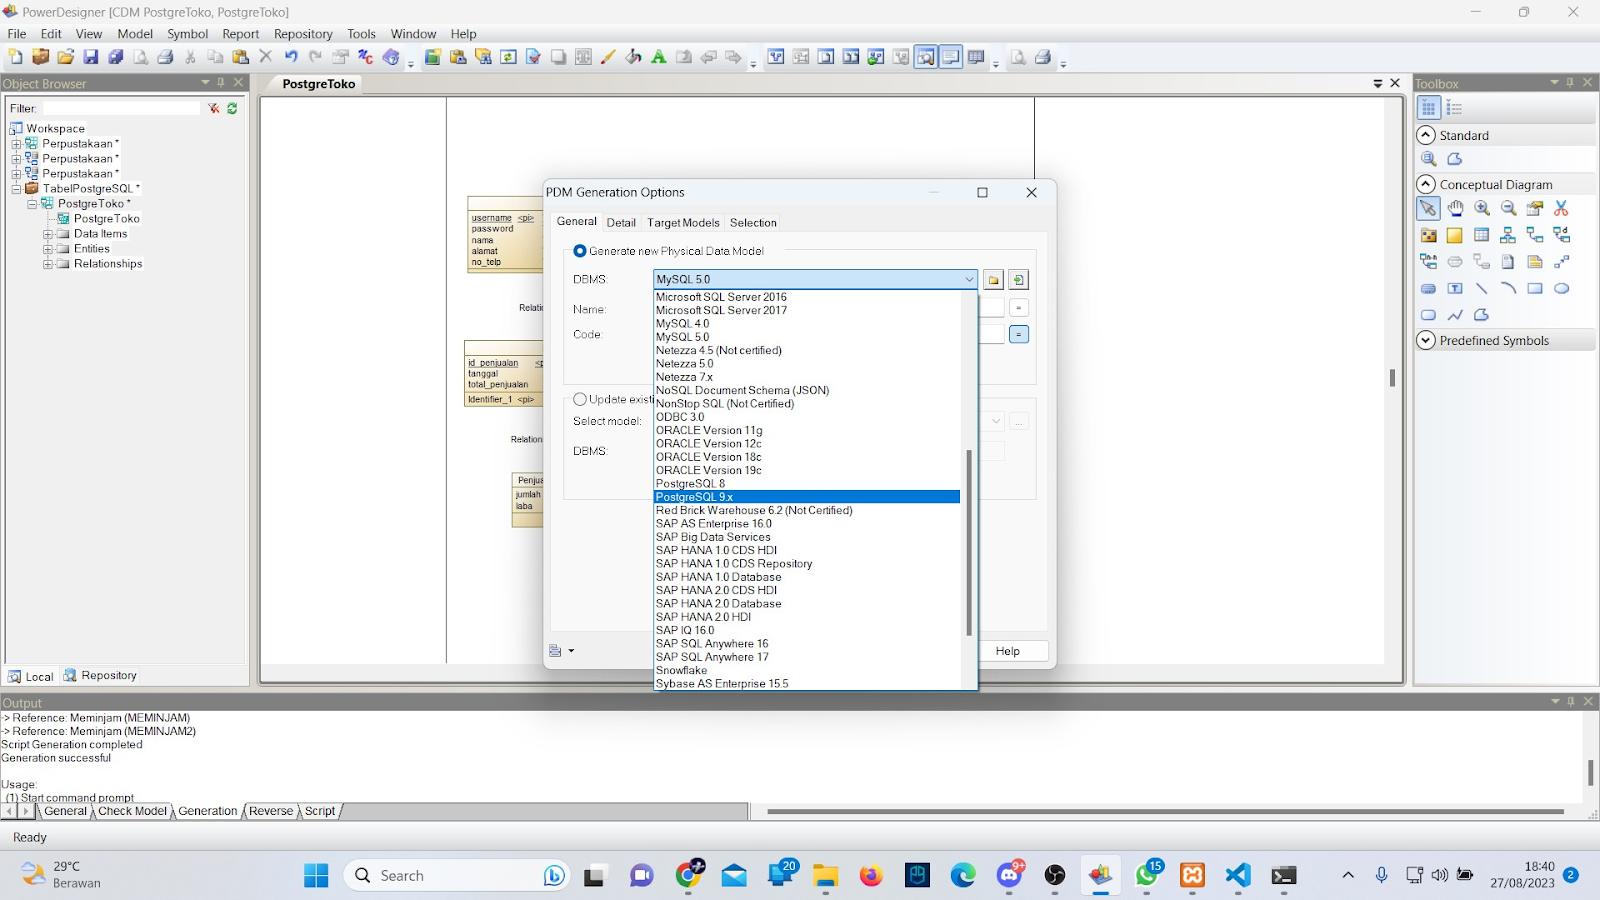Screen dimensions: 1600x900
Task: Click the Open folder icon in toolbar
Action: (x=65, y=57)
